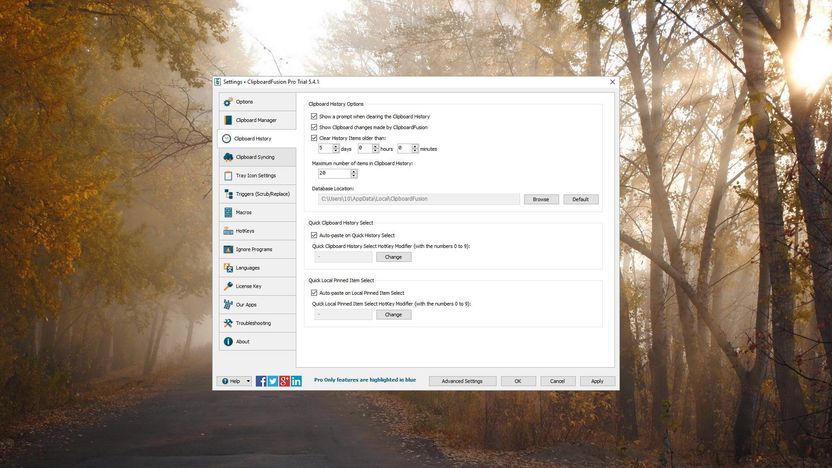
Task: Focus the minutes input field
Action: pyautogui.click(x=405, y=149)
